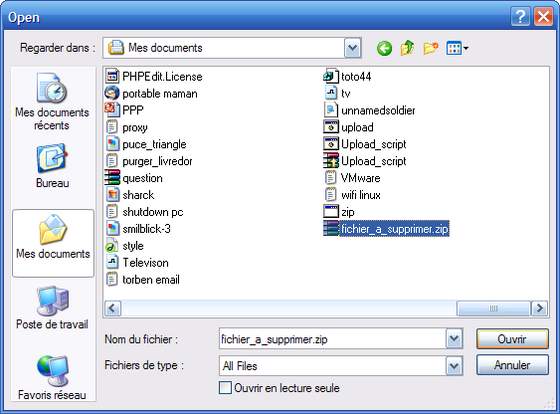
Task: Tick Ouvrir en lecture seule checkbox
Action: pos(225,388)
